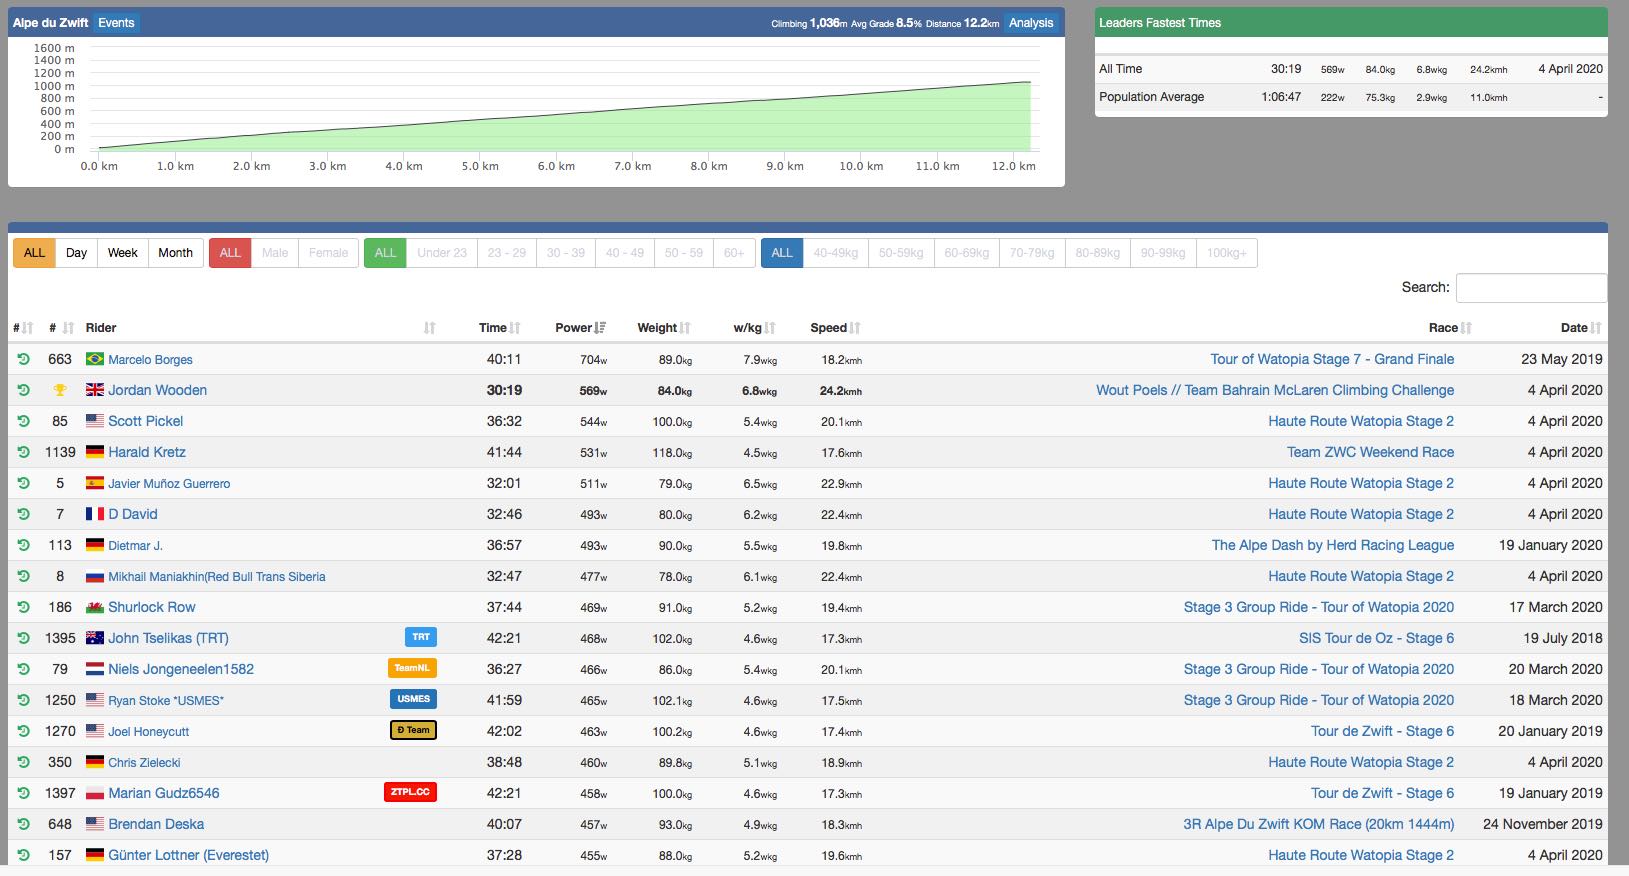
Task: Click history icon in John Tselikas row
Action: tap(23, 638)
